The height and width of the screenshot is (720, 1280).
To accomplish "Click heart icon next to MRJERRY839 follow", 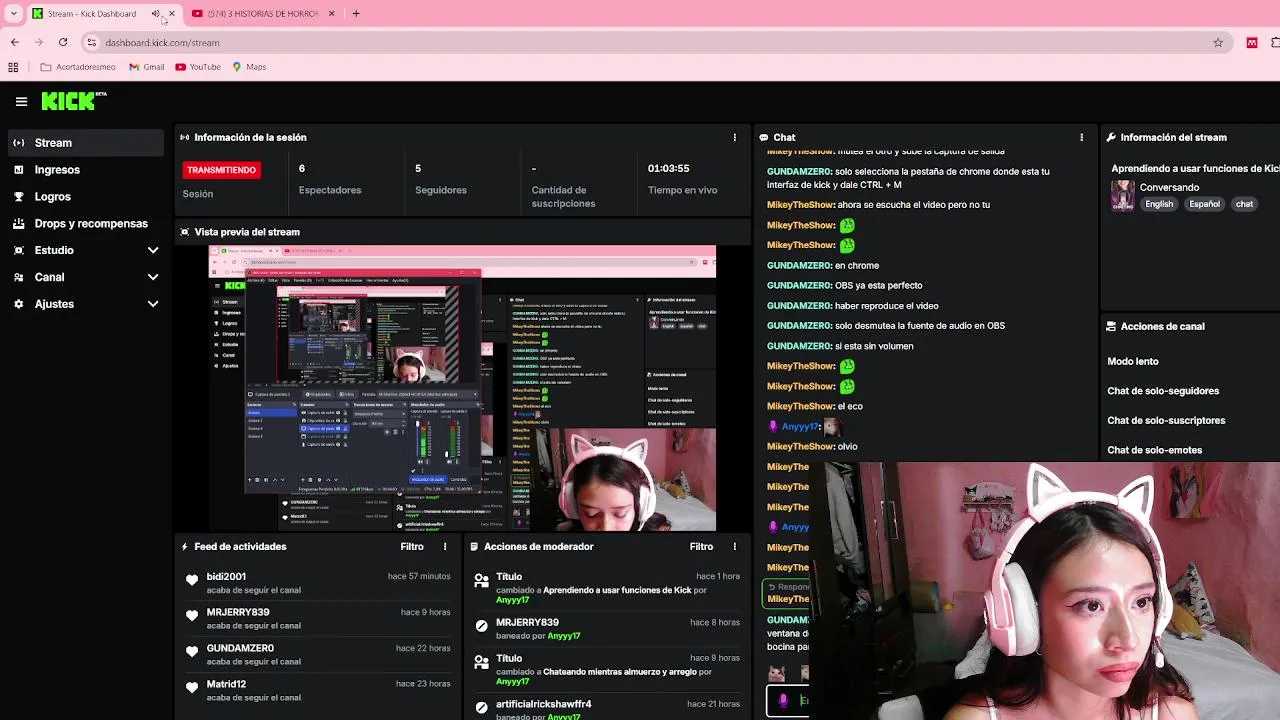I will pos(192,616).
